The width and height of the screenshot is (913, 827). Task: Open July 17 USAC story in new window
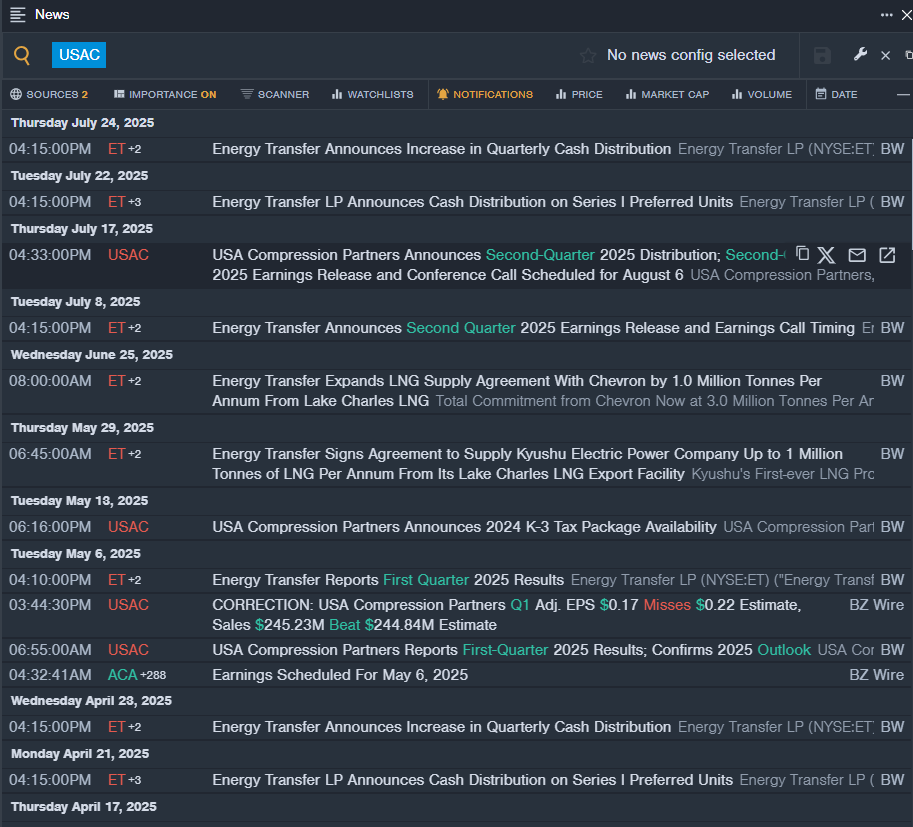(887, 255)
